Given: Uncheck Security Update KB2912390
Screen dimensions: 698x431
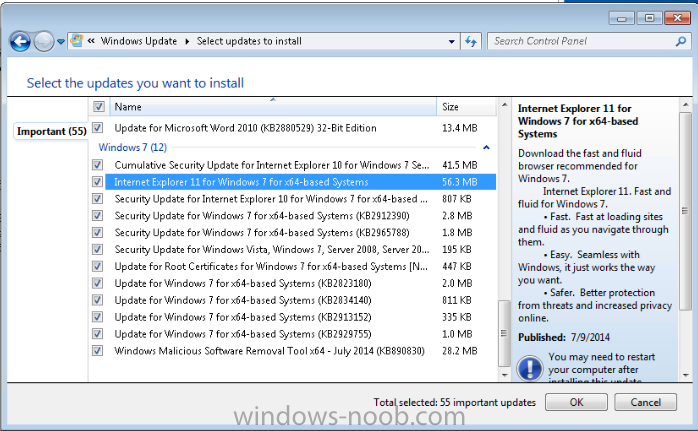Looking at the screenshot, I should [97, 216].
